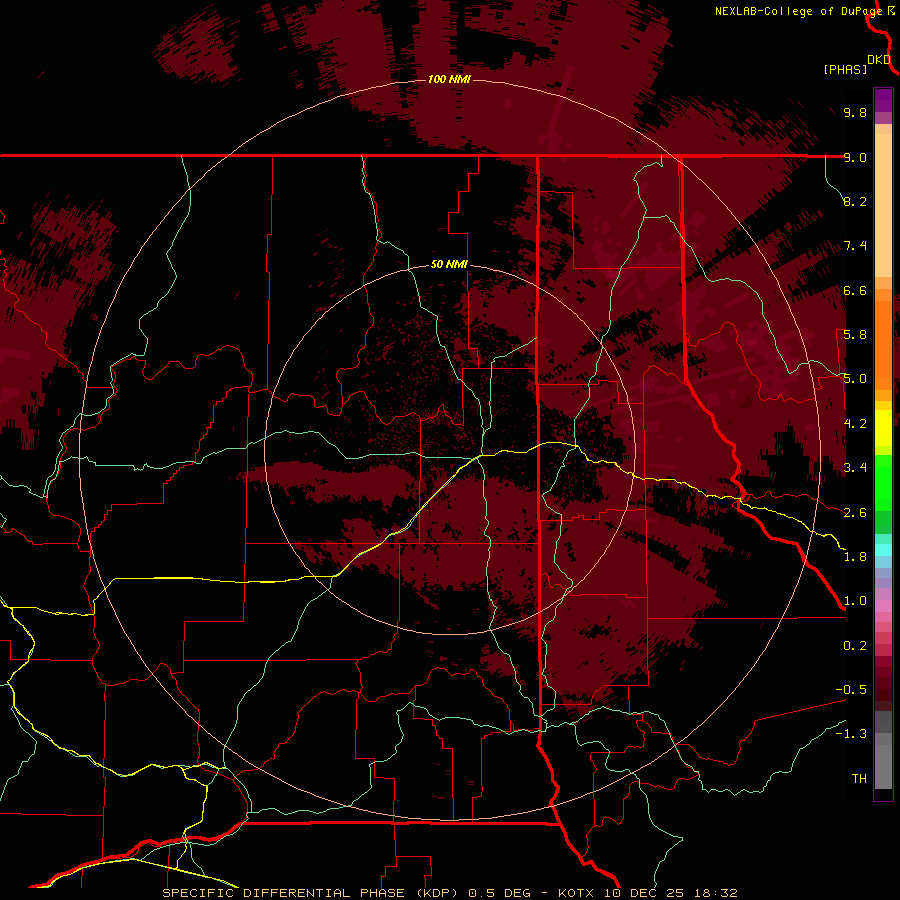Click the "DKD" label above the color scale
Viewport: 900px width, 900px height.
[x=879, y=60]
